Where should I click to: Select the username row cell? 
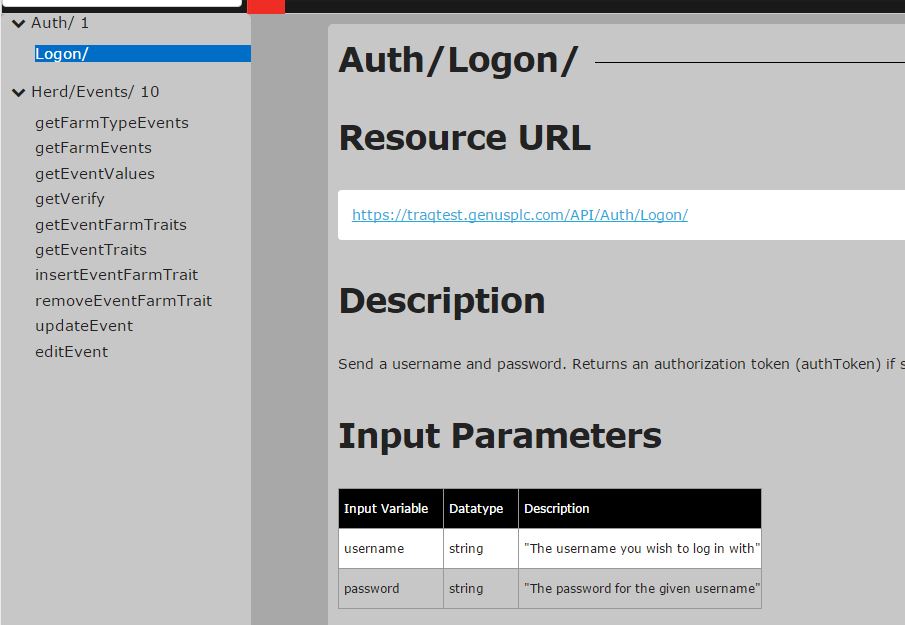coord(374,549)
